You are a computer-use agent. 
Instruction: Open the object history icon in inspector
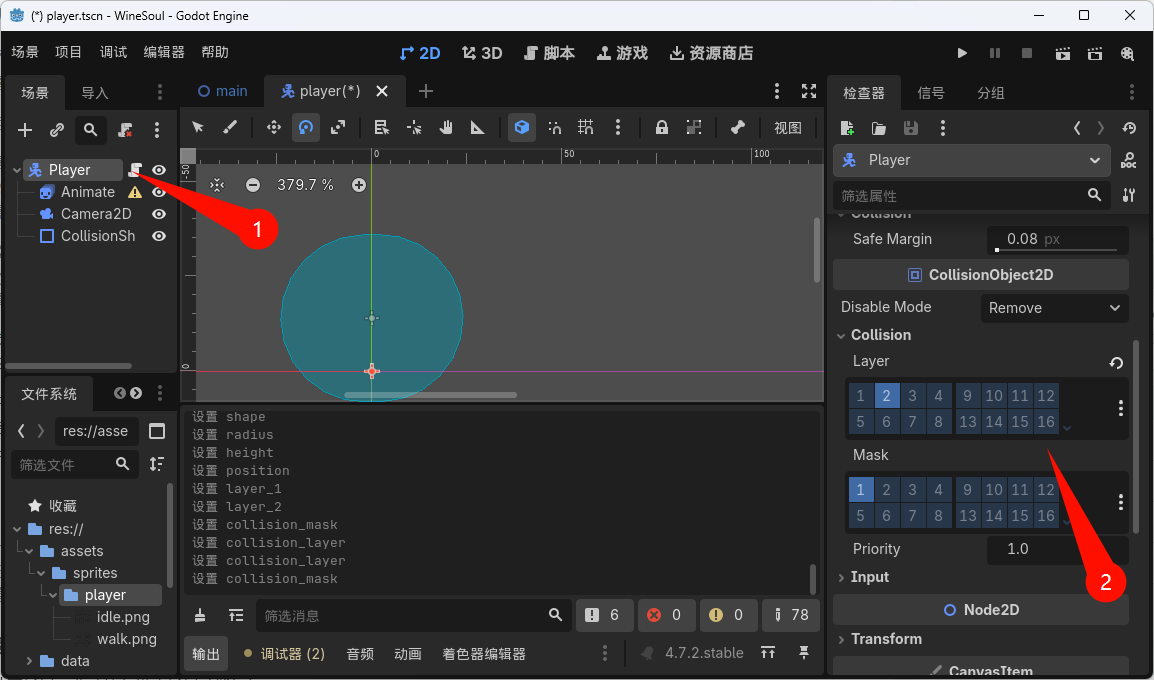[1130, 127]
